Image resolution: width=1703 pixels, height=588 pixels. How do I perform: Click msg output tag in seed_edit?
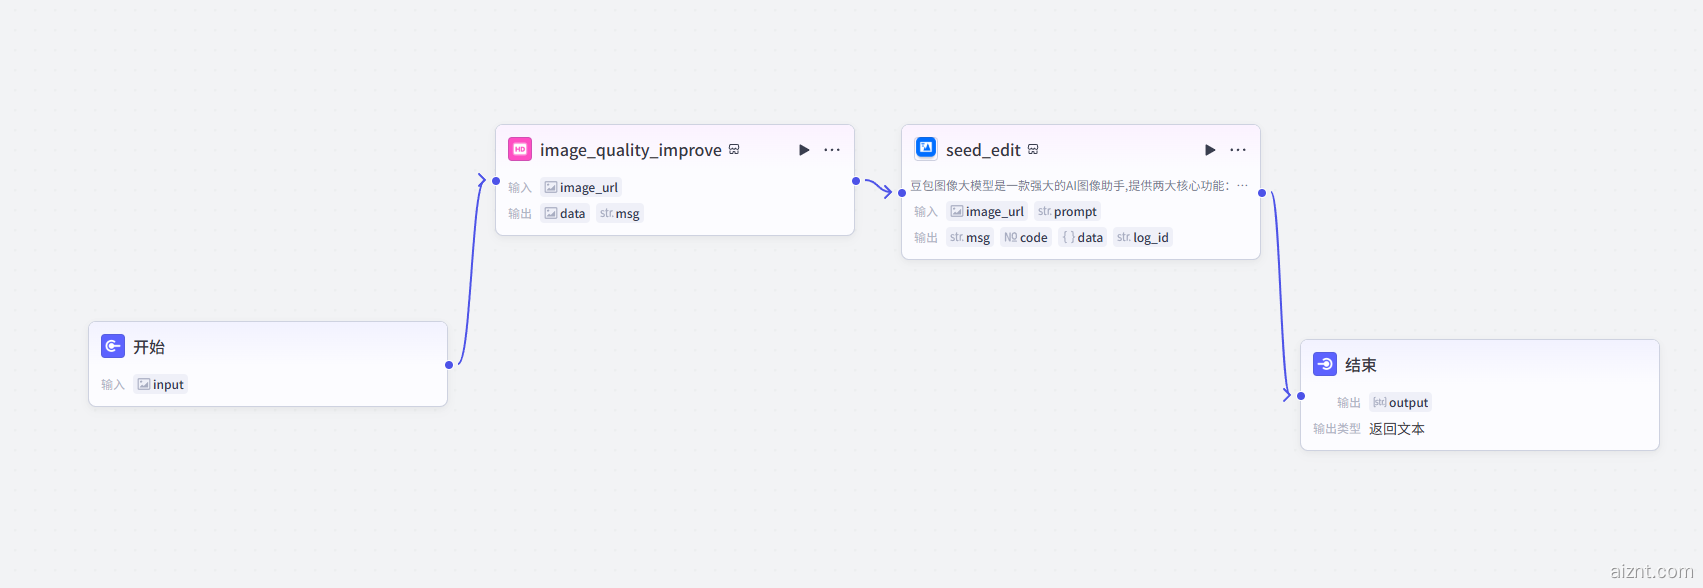970,237
